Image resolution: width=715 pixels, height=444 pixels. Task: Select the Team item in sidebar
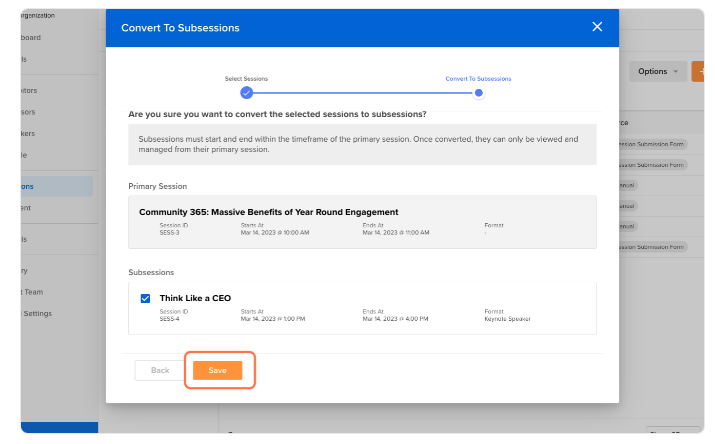pyautogui.click(x=32, y=292)
